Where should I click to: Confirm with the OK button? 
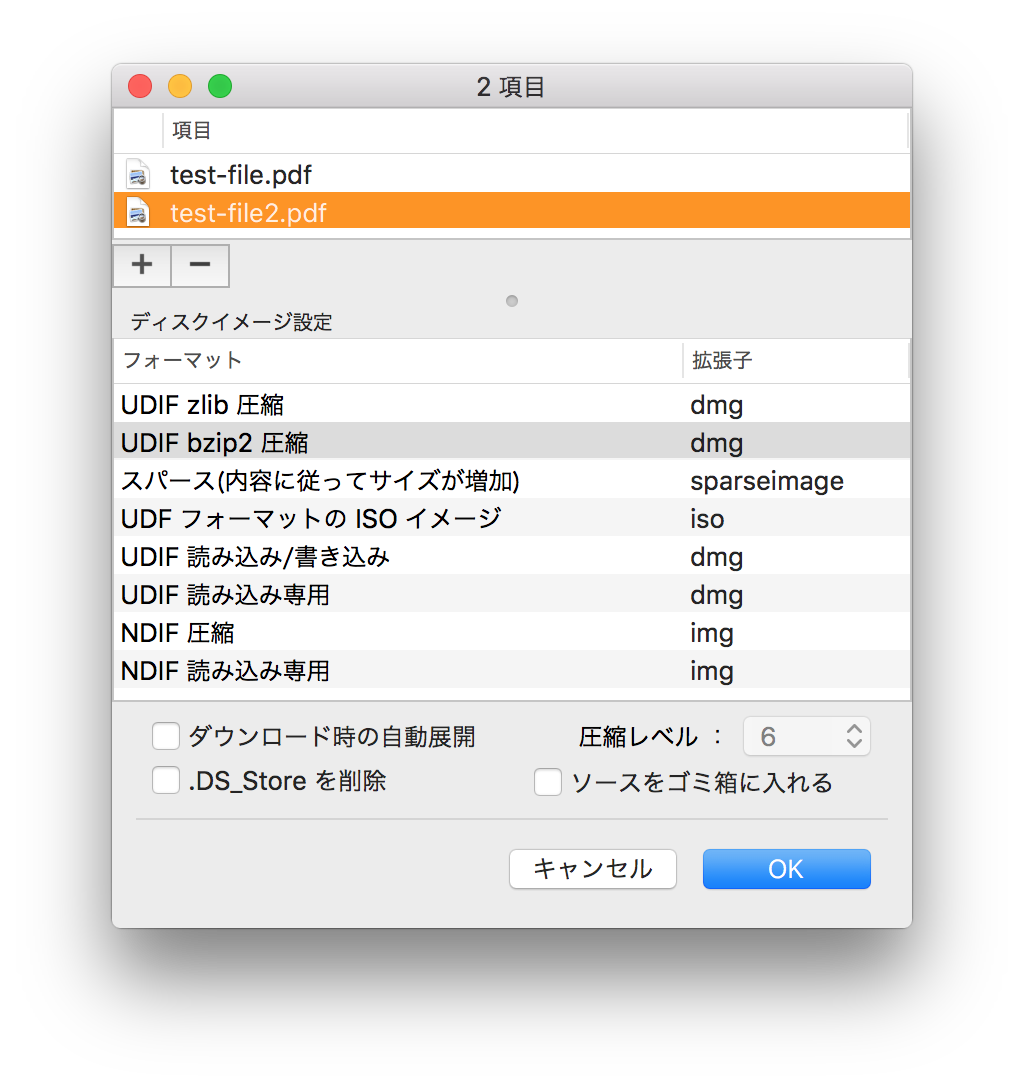tap(786, 869)
